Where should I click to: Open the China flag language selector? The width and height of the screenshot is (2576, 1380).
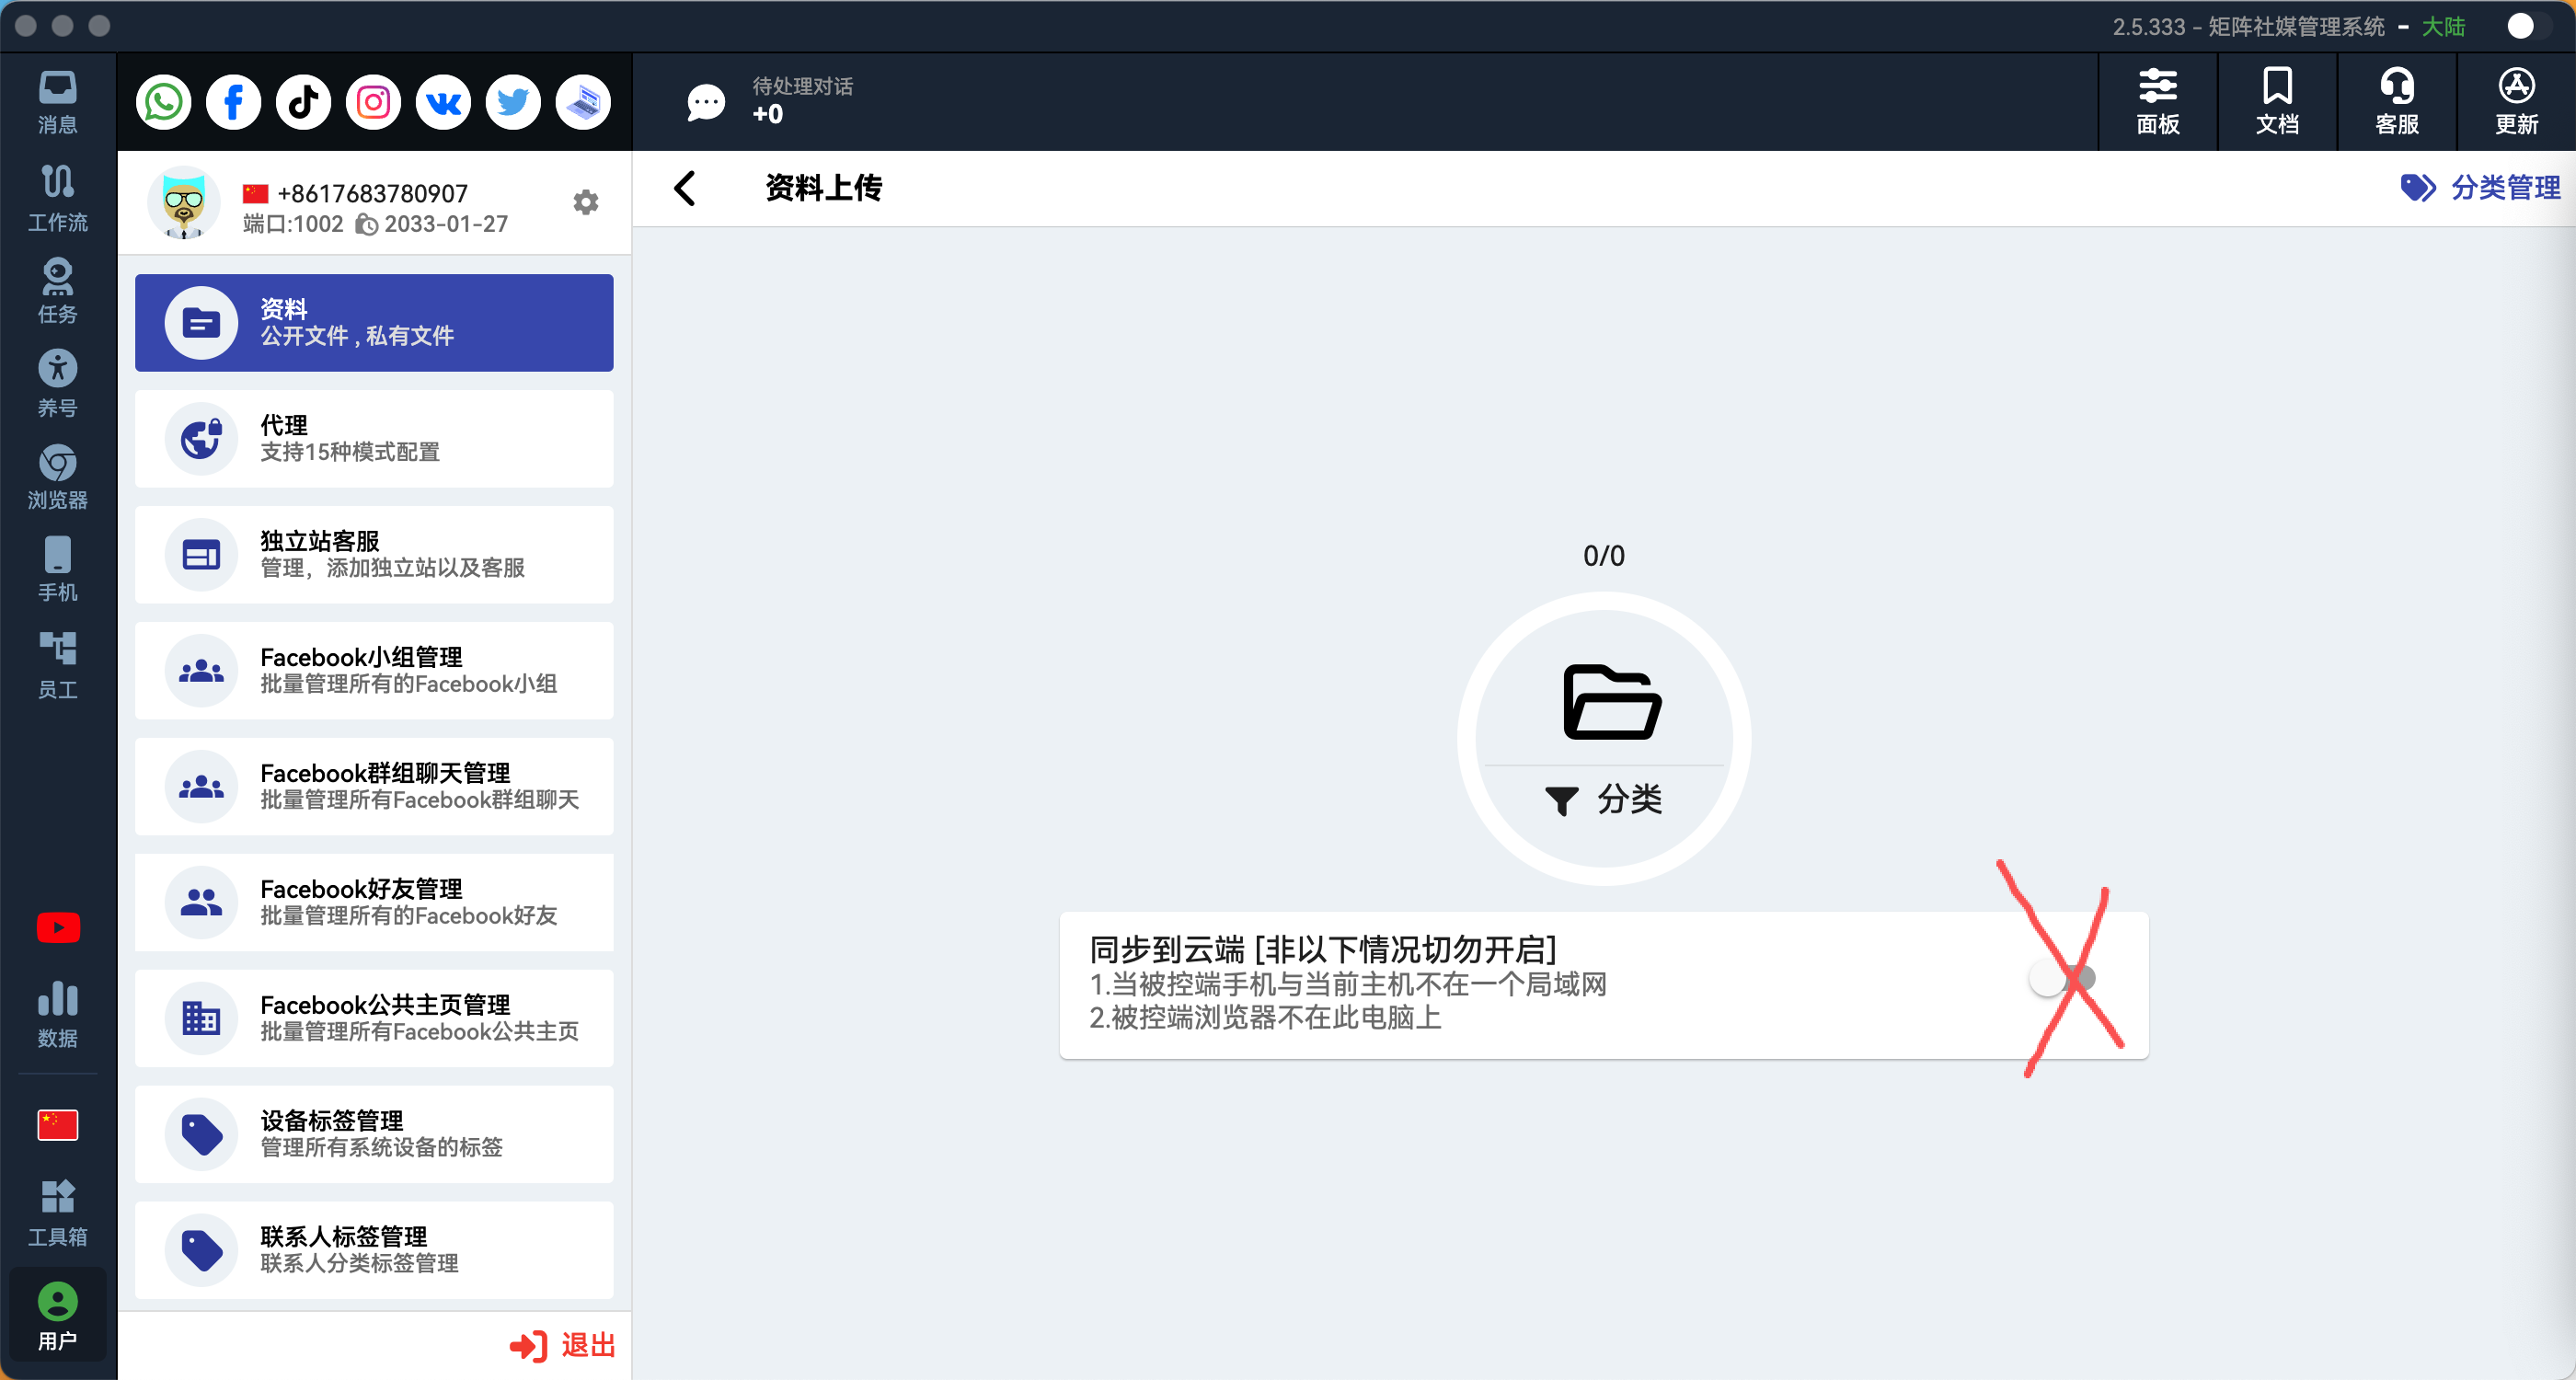[x=58, y=1124]
